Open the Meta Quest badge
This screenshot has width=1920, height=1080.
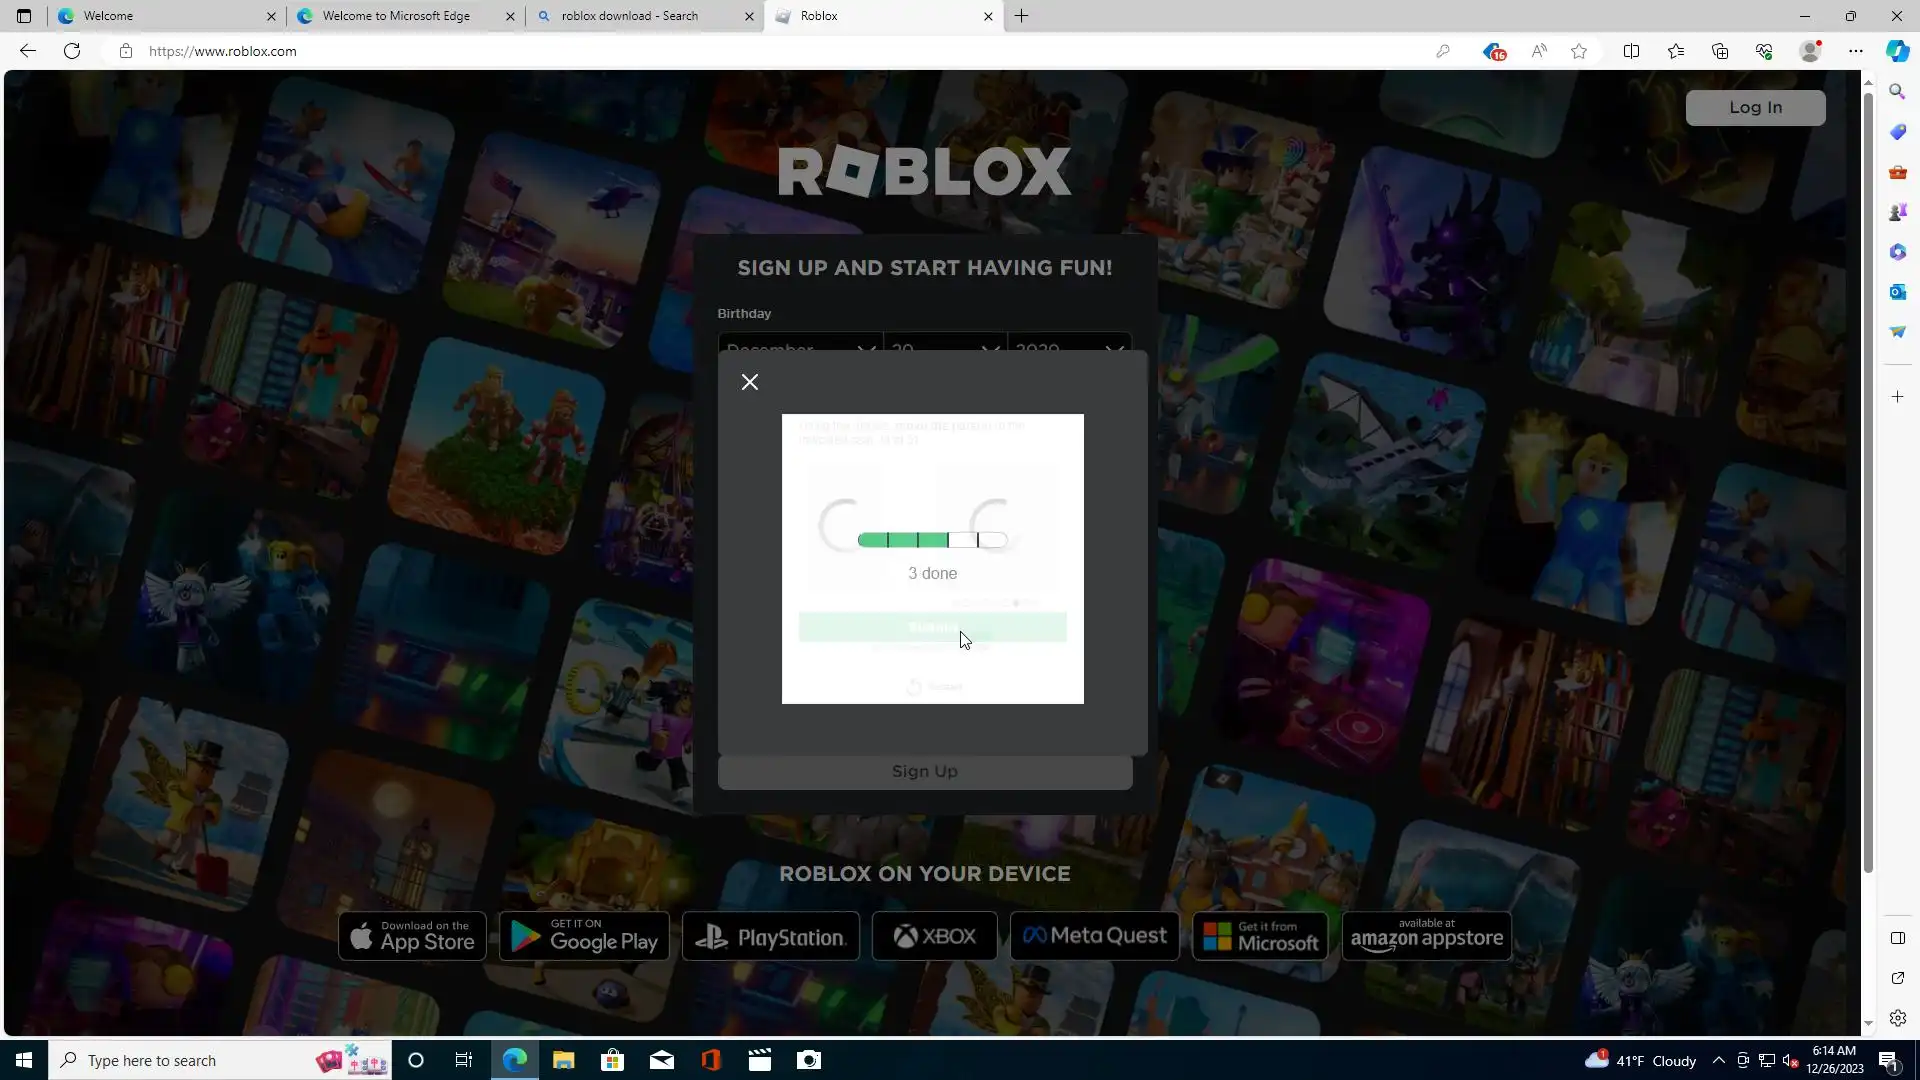[x=1094, y=936]
